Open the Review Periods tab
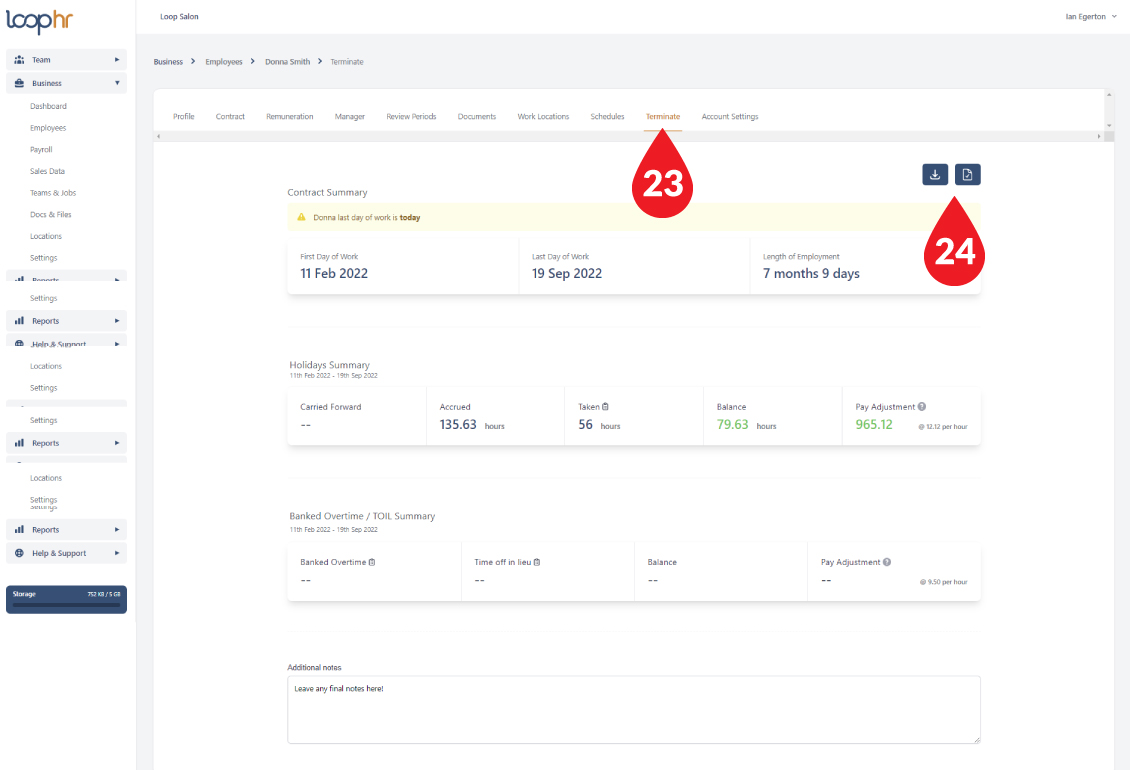Image resolution: width=1130 pixels, height=770 pixels. click(411, 116)
